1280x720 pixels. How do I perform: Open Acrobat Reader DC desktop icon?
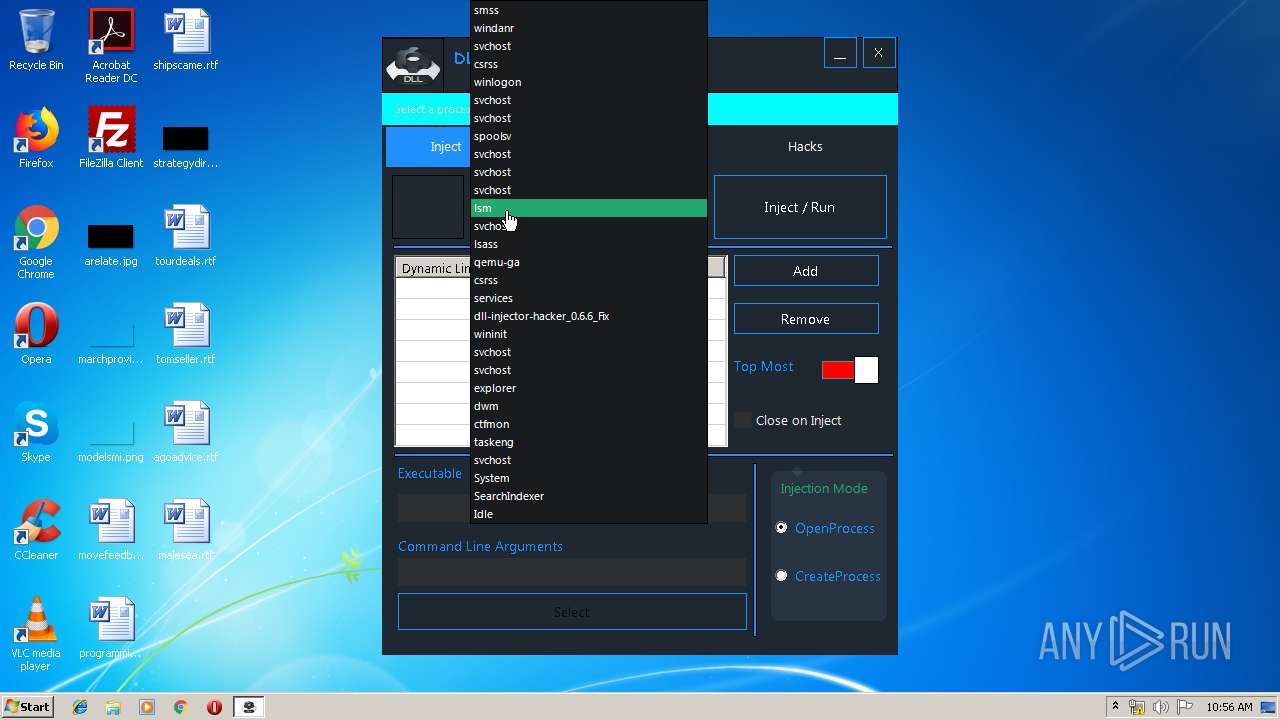[111, 46]
